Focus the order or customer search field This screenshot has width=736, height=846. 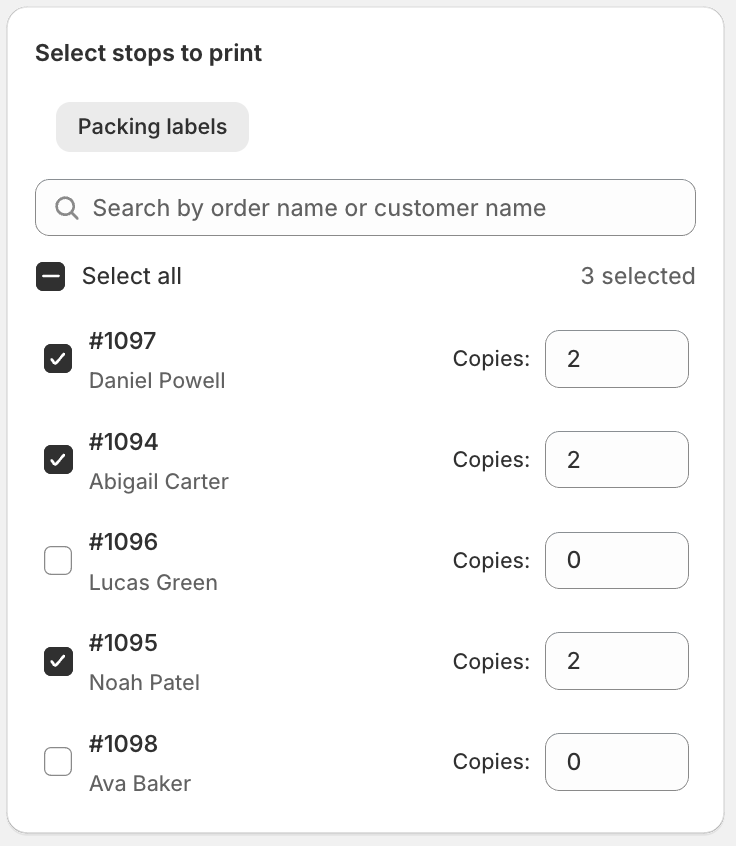tap(365, 208)
